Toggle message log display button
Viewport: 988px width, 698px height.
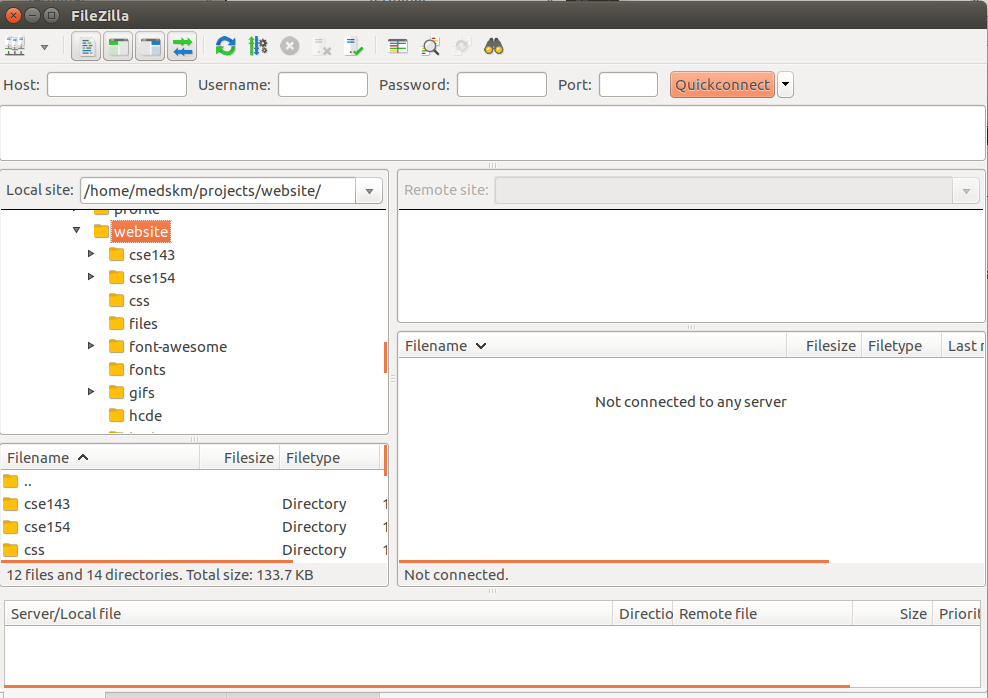point(86,46)
